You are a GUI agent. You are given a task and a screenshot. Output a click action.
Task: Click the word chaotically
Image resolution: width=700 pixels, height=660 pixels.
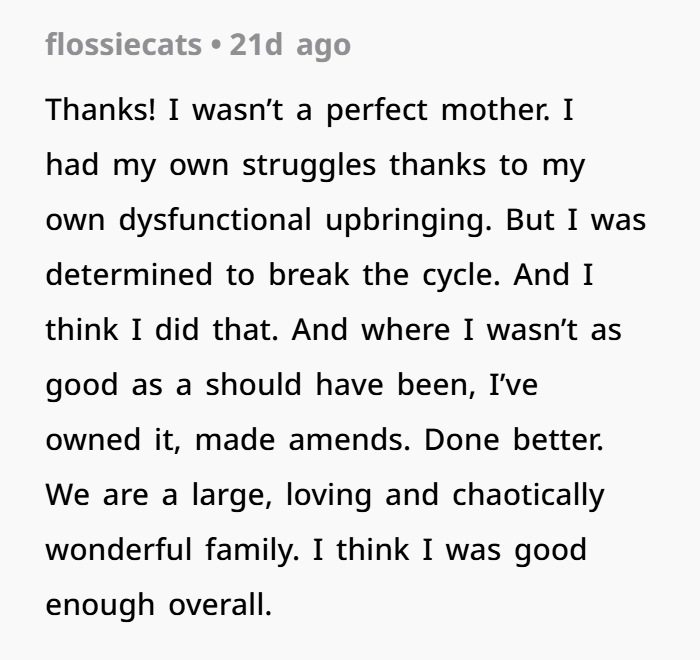(529, 496)
